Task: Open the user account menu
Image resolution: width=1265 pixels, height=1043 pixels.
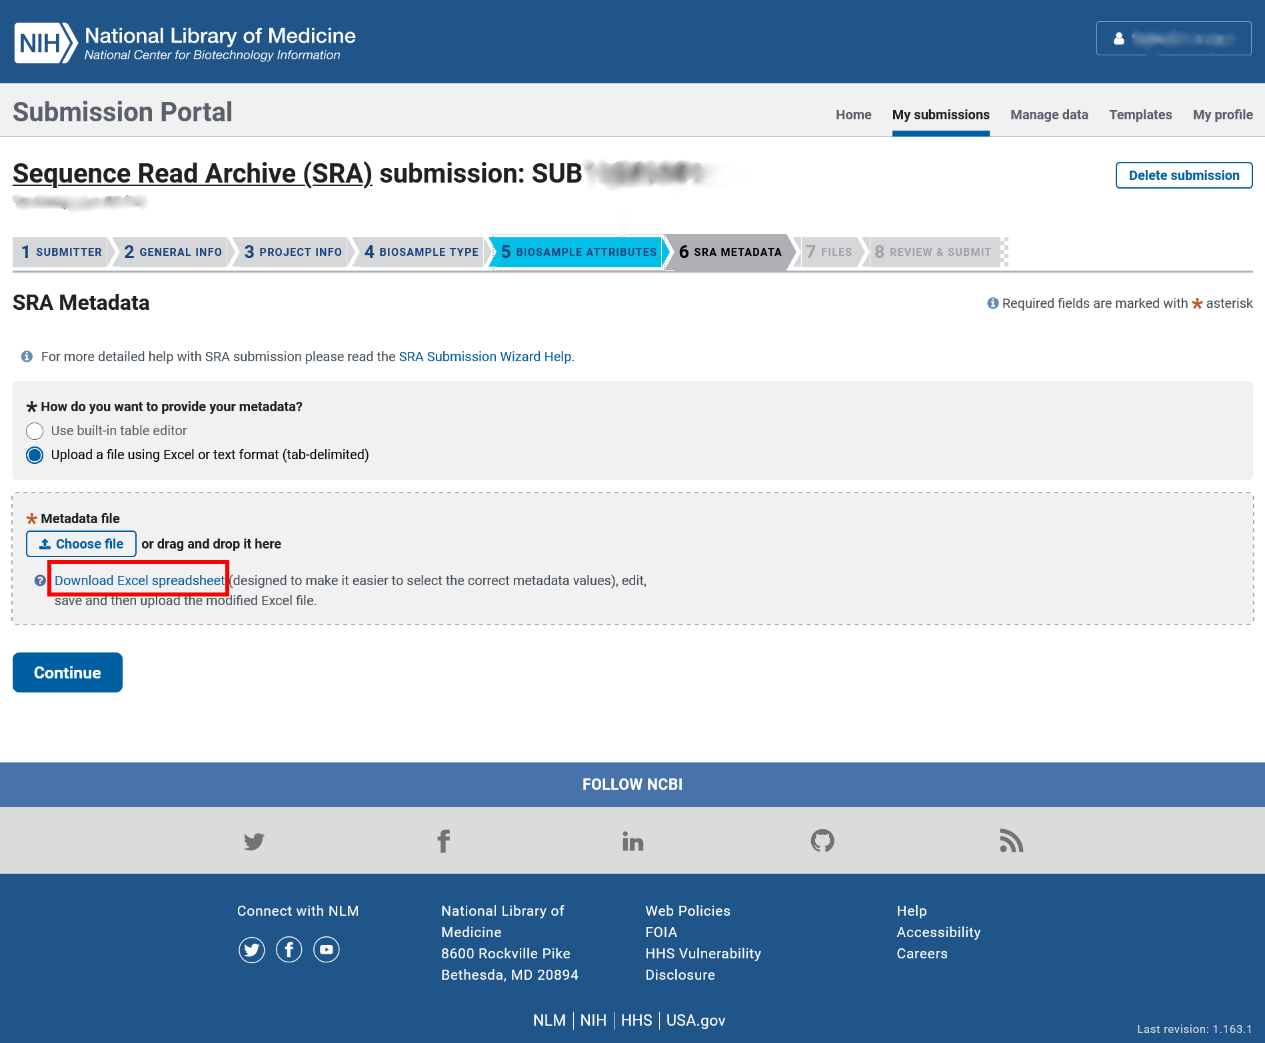Action: 1173,37
